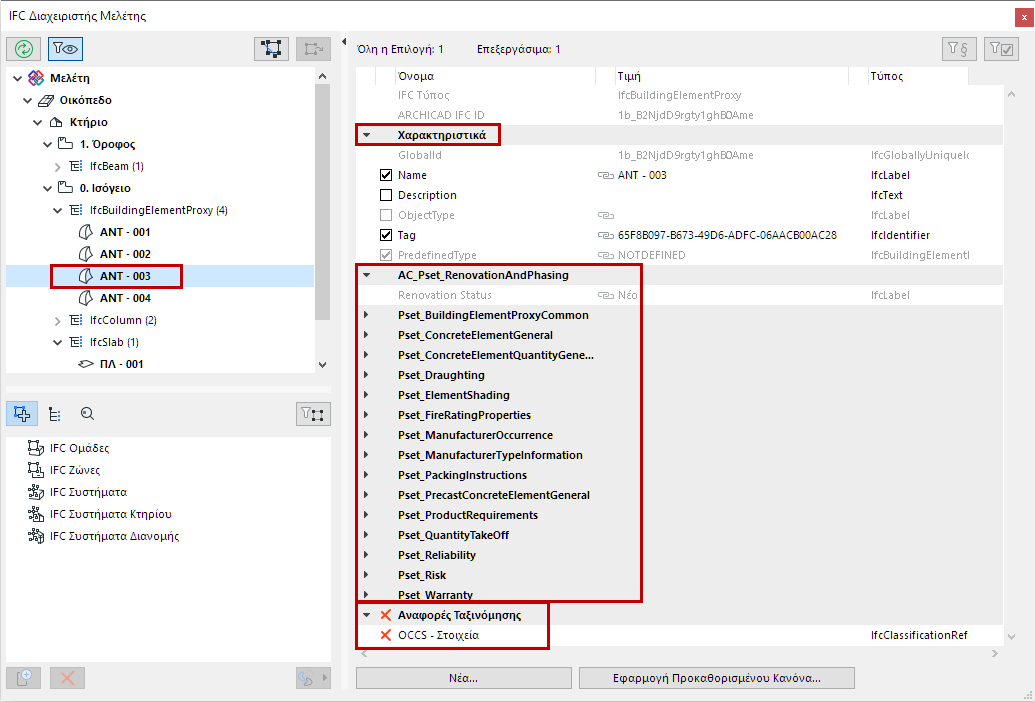This screenshot has width=1035, height=702.
Task: Click the properties list scroll down arrow
Action: 1011,637
